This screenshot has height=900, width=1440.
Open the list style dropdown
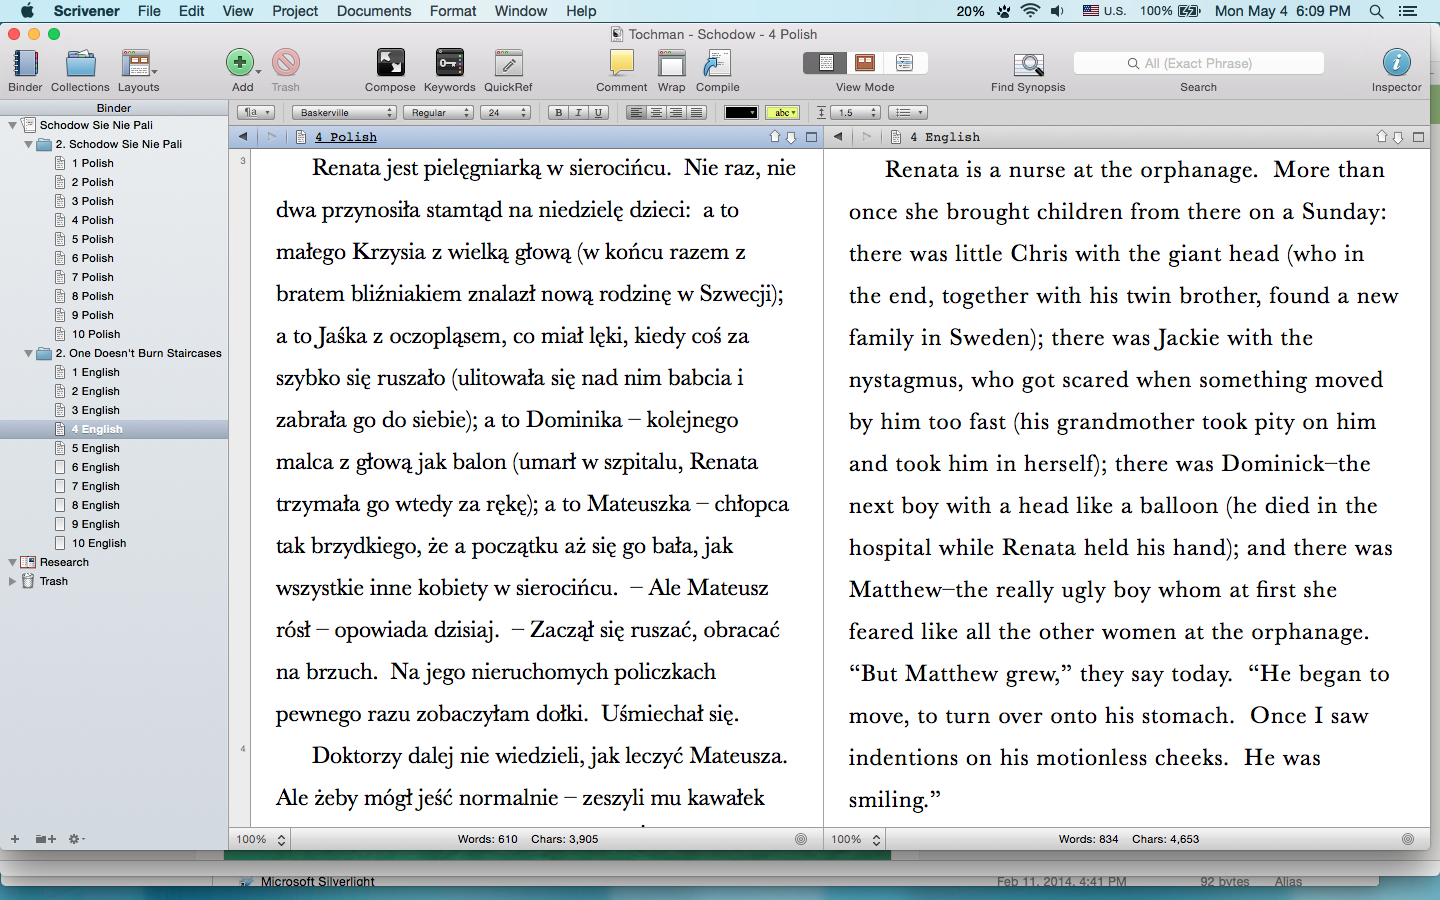(908, 113)
